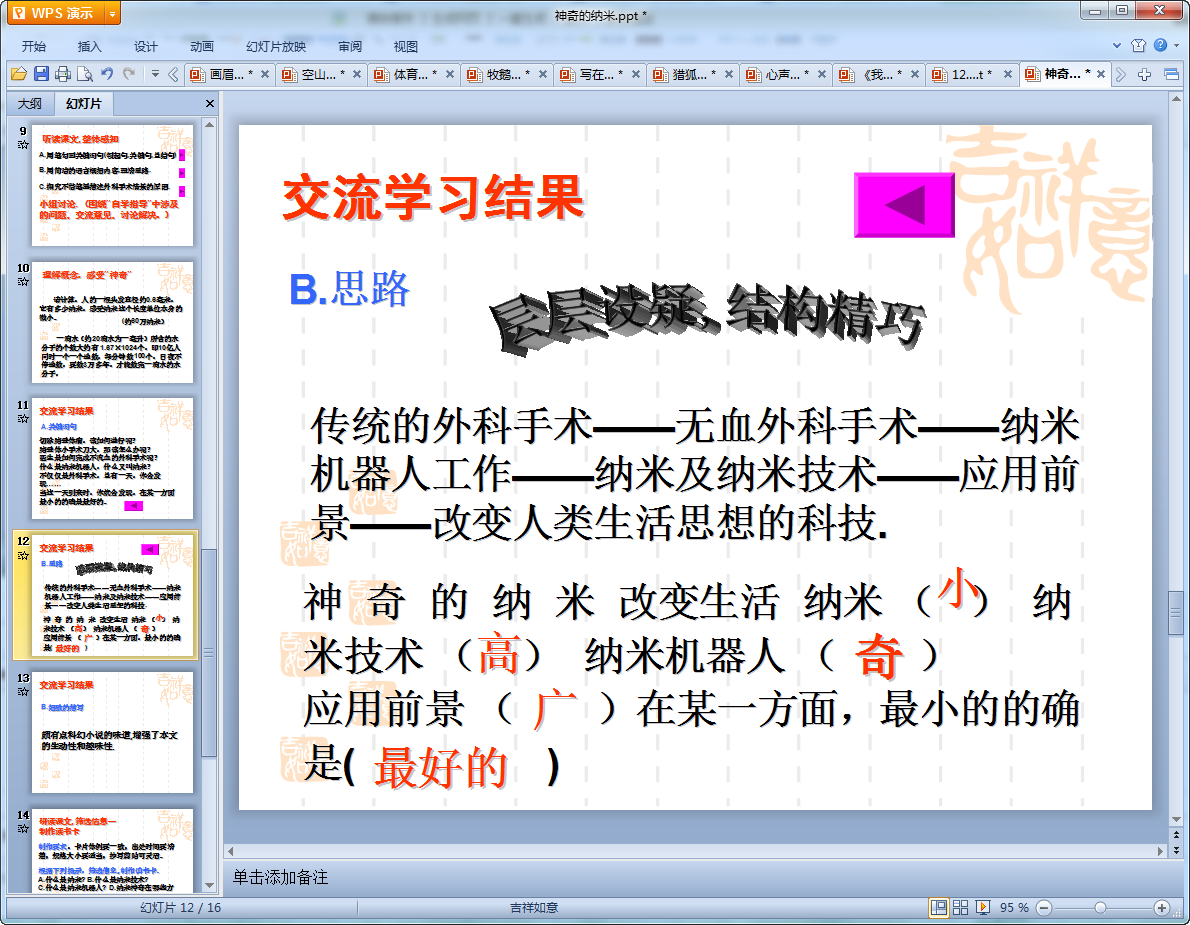Select slide 10 thumbnail

(x=112, y=322)
